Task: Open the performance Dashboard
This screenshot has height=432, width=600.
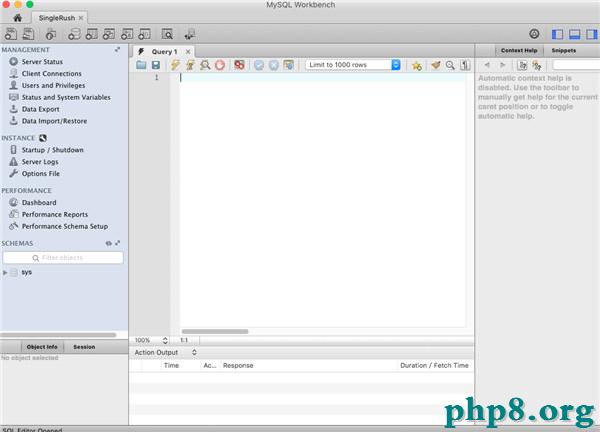Action: (x=39, y=202)
